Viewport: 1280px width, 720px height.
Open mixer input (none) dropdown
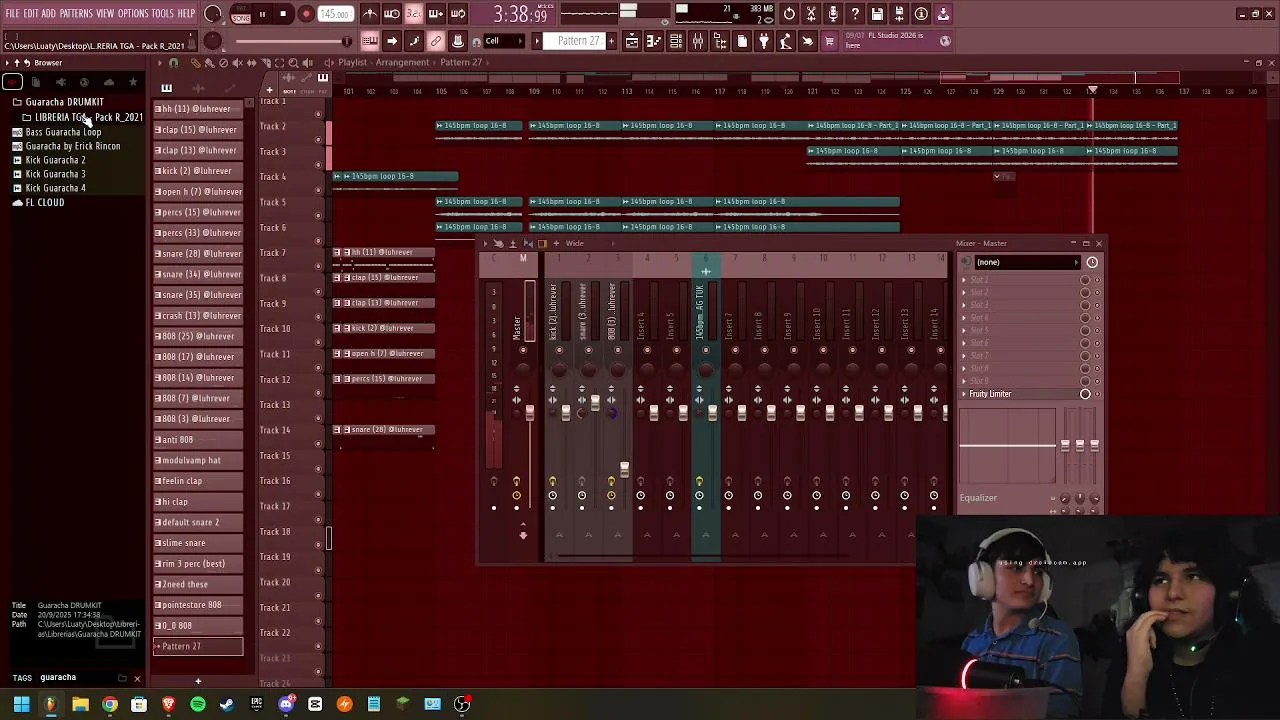tap(1027, 263)
